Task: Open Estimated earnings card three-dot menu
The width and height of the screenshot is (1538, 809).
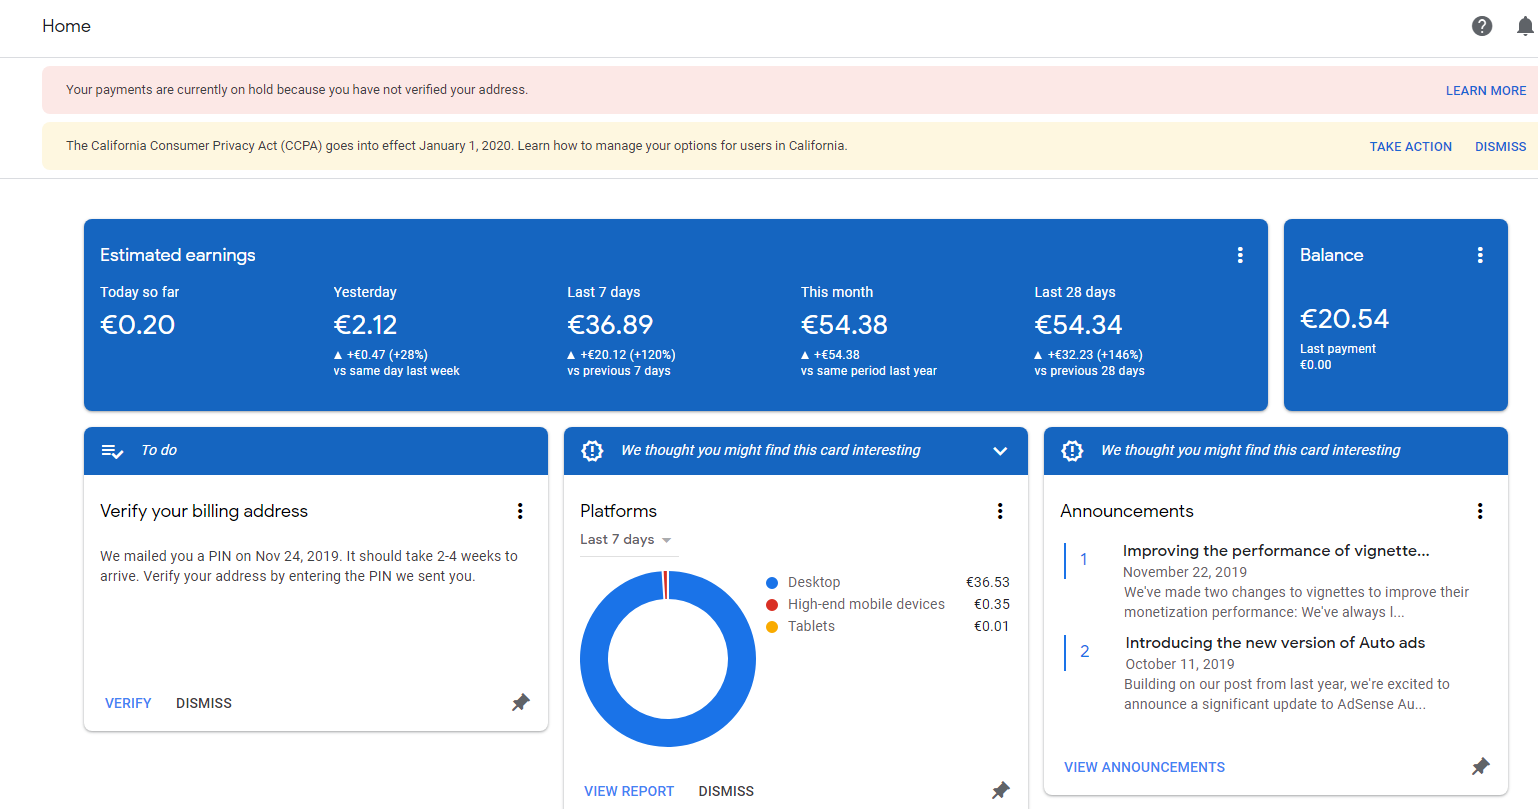Action: click(x=1240, y=255)
